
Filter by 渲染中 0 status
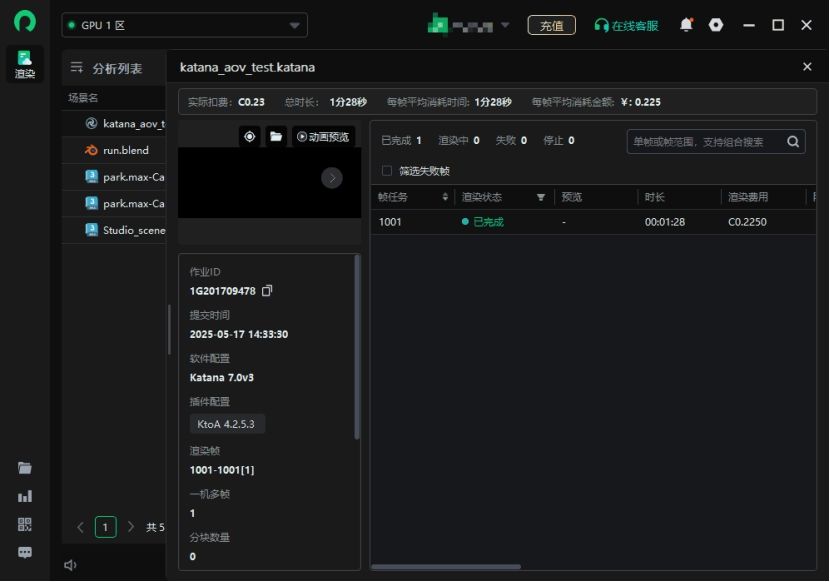tap(458, 140)
